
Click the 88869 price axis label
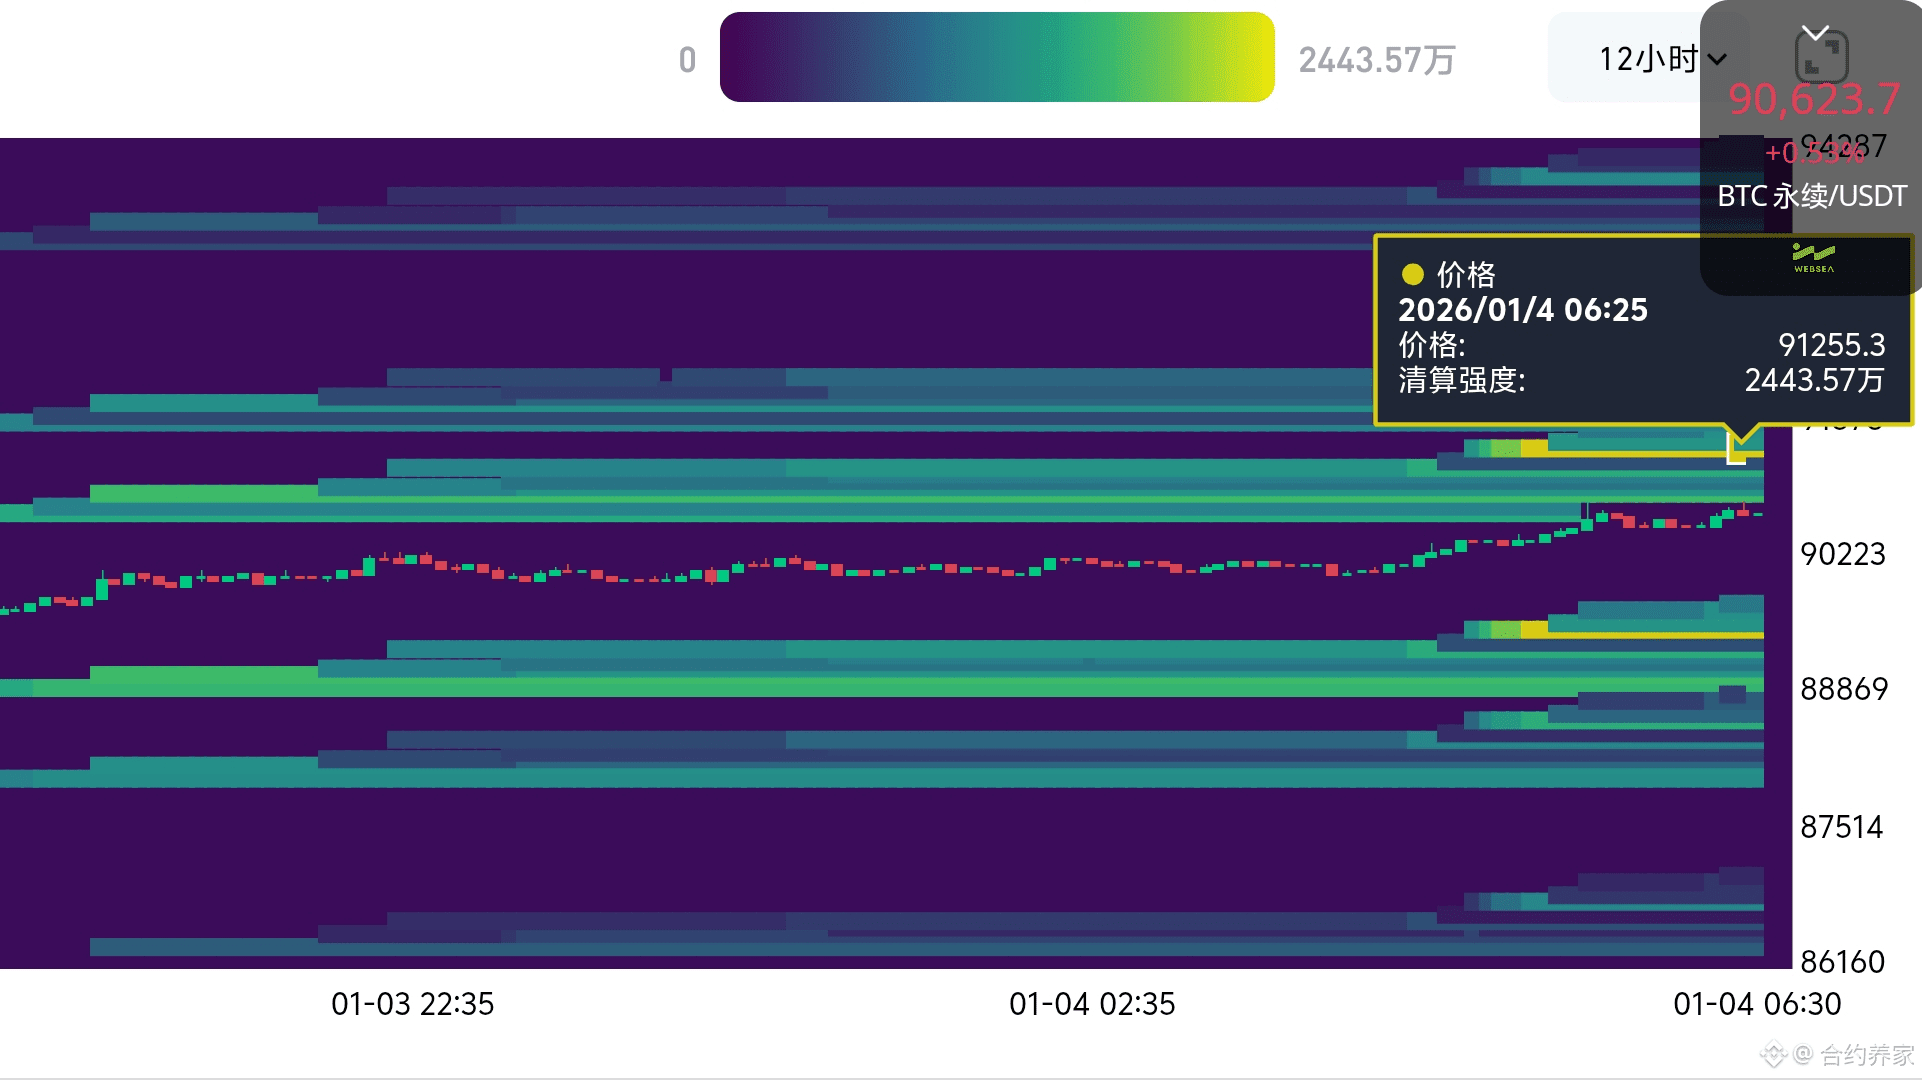click(1843, 689)
